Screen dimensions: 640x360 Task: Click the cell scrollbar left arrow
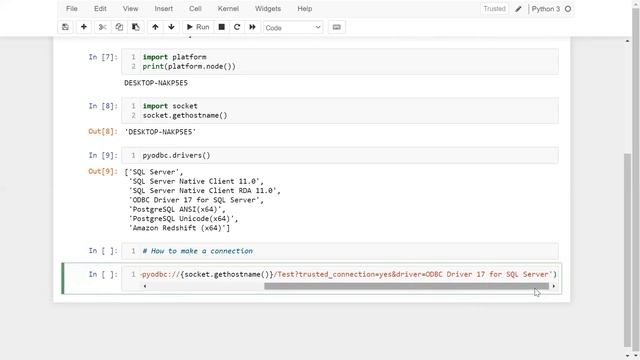[145, 286]
